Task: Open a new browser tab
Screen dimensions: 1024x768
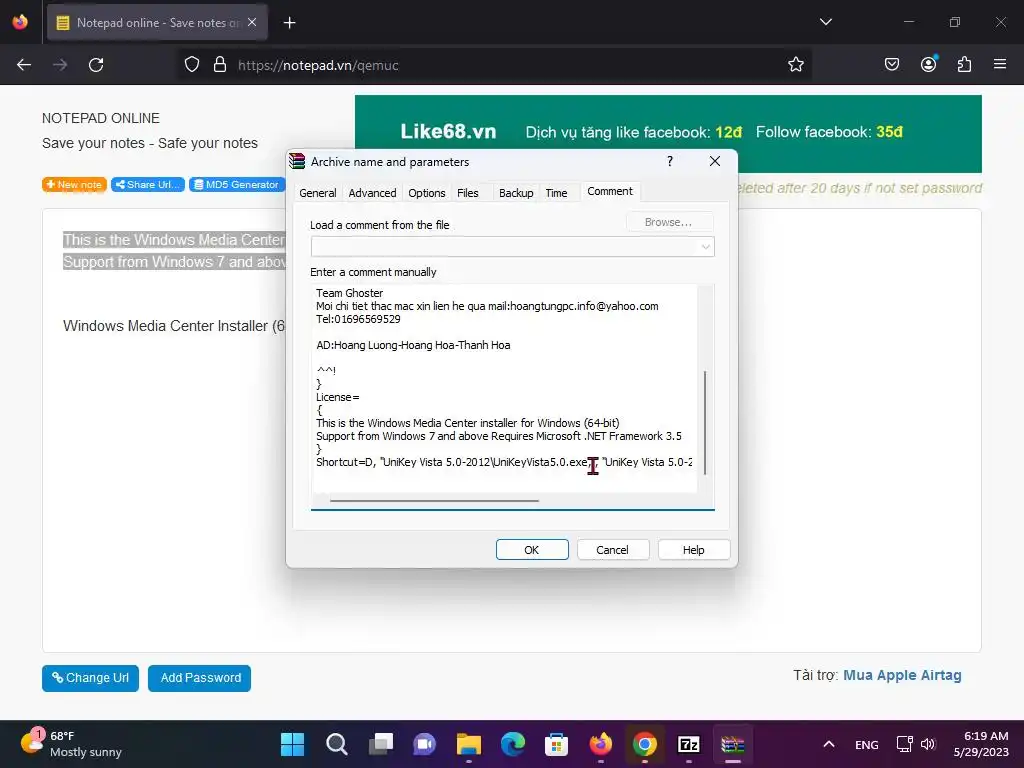Action: coord(289,23)
